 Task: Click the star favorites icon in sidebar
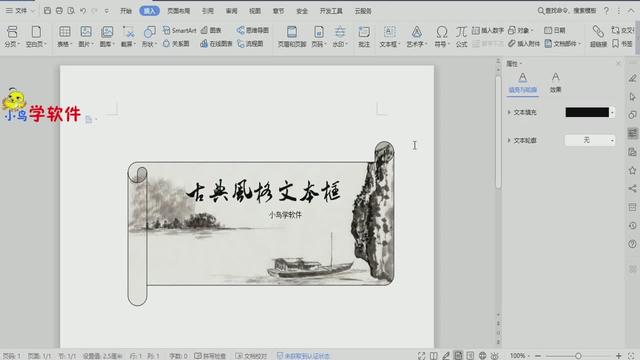point(632,170)
